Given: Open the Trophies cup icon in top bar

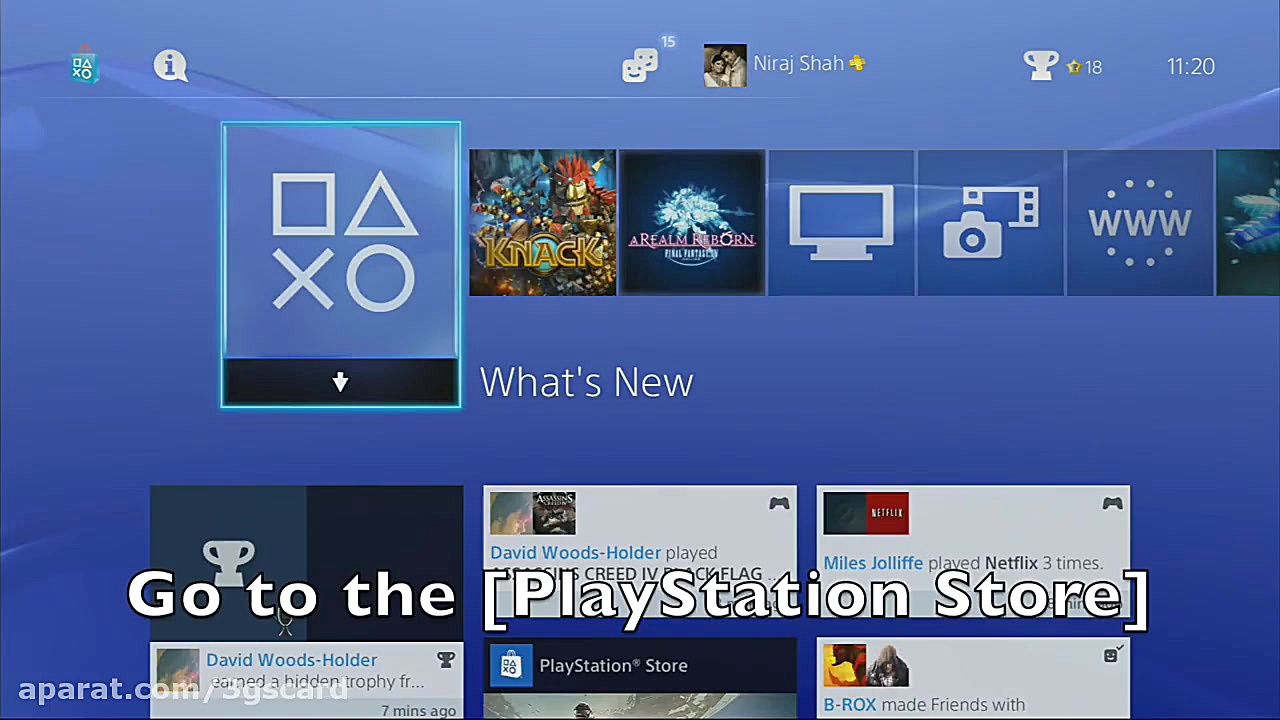Looking at the screenshot, I should click(x=1041, y=66).
